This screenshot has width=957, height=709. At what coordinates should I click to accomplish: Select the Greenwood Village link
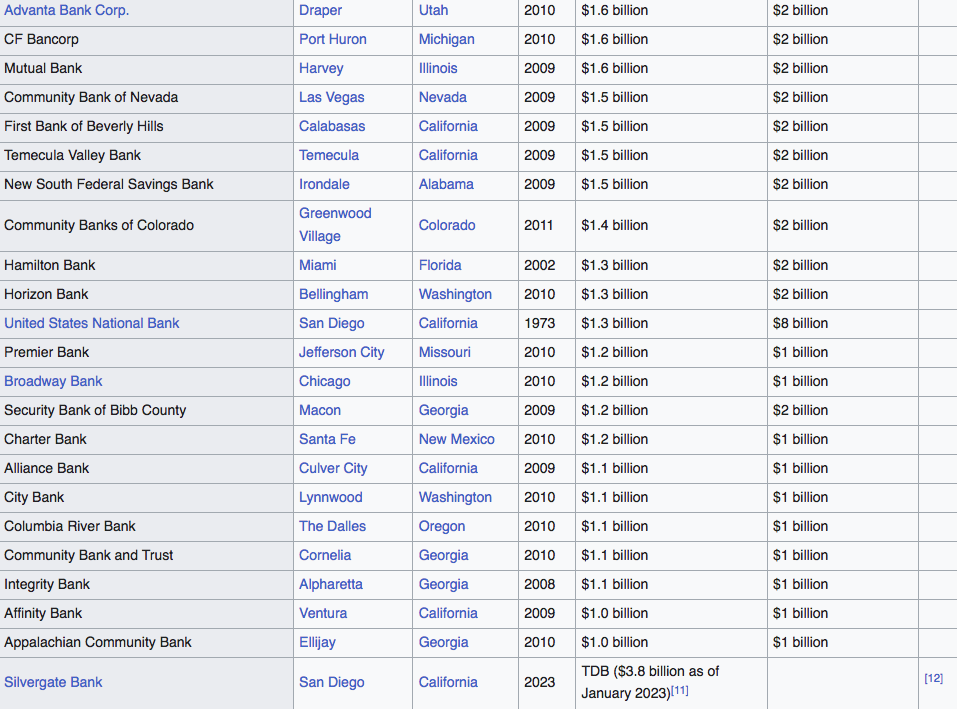coord(335,224)
